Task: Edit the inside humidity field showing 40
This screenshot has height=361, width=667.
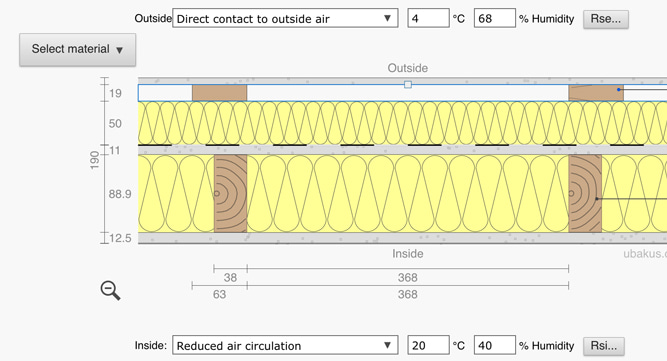Action: tap(495, 345)
